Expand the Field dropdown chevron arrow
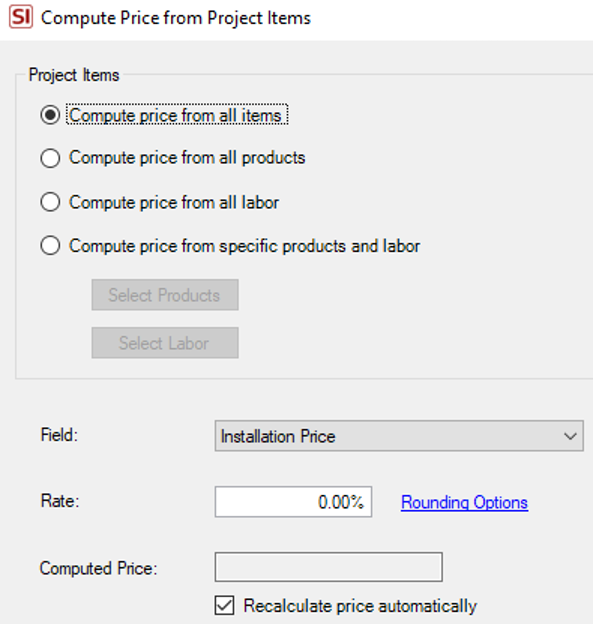Viewport: 594px width, 624px height. click(570, 436)
